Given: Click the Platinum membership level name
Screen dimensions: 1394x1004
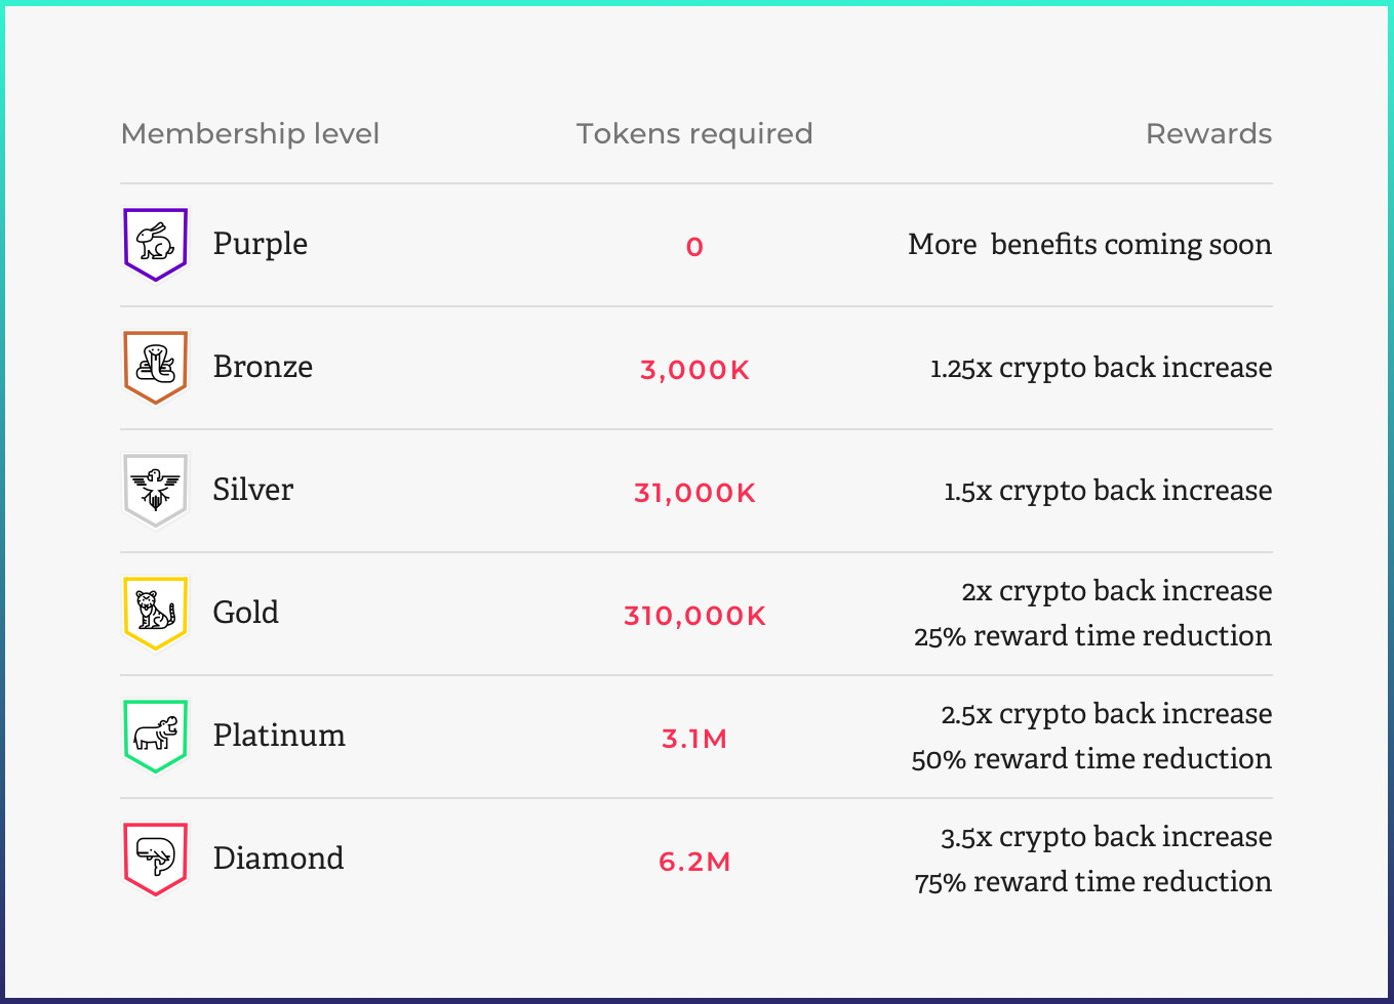Looking at the screenshot, I should 279,735.
